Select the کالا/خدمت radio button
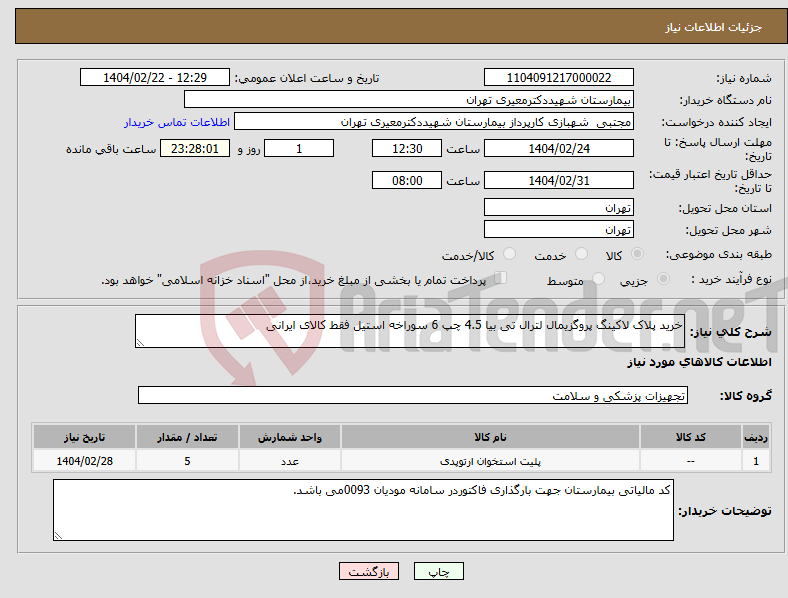This screenshot has width=788, height=598. coord(509,254)
